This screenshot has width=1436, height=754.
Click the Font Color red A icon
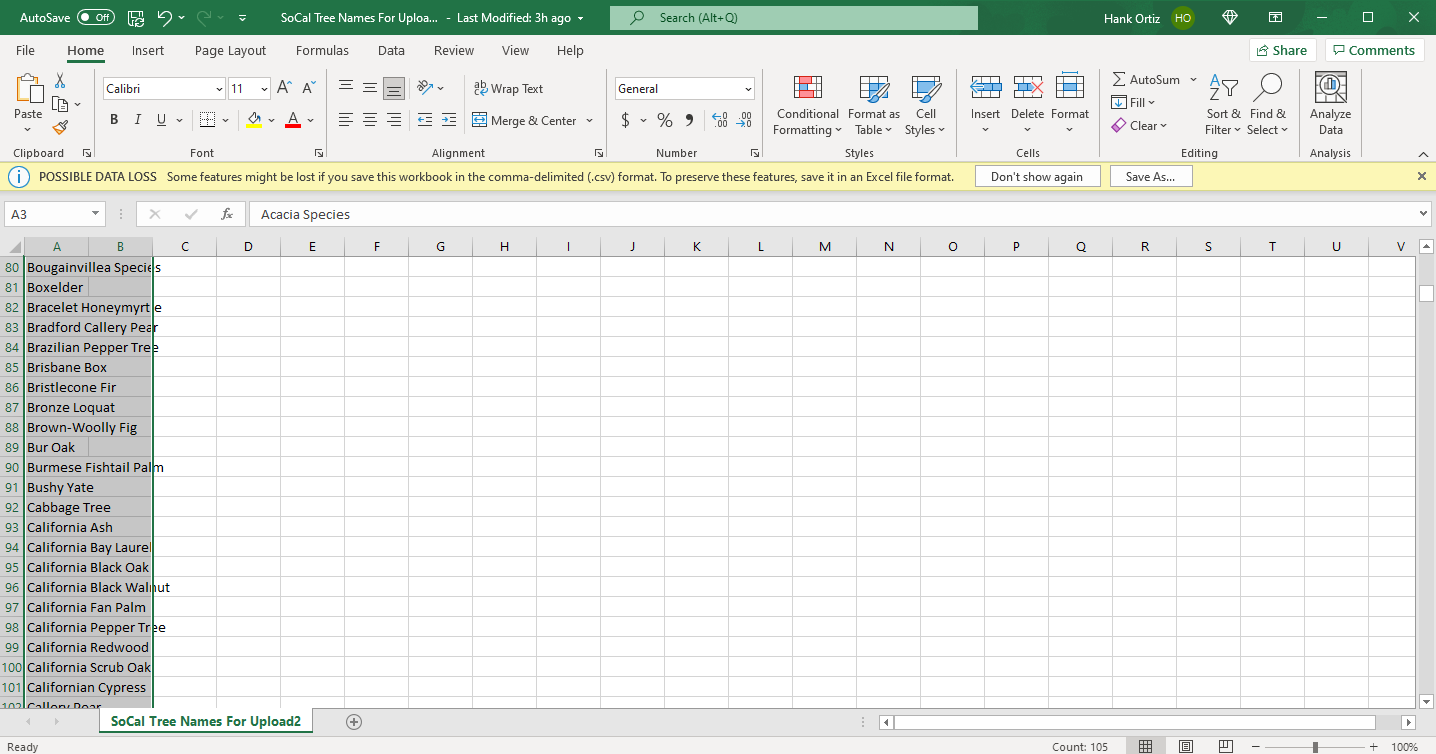(x=293, y=120)
